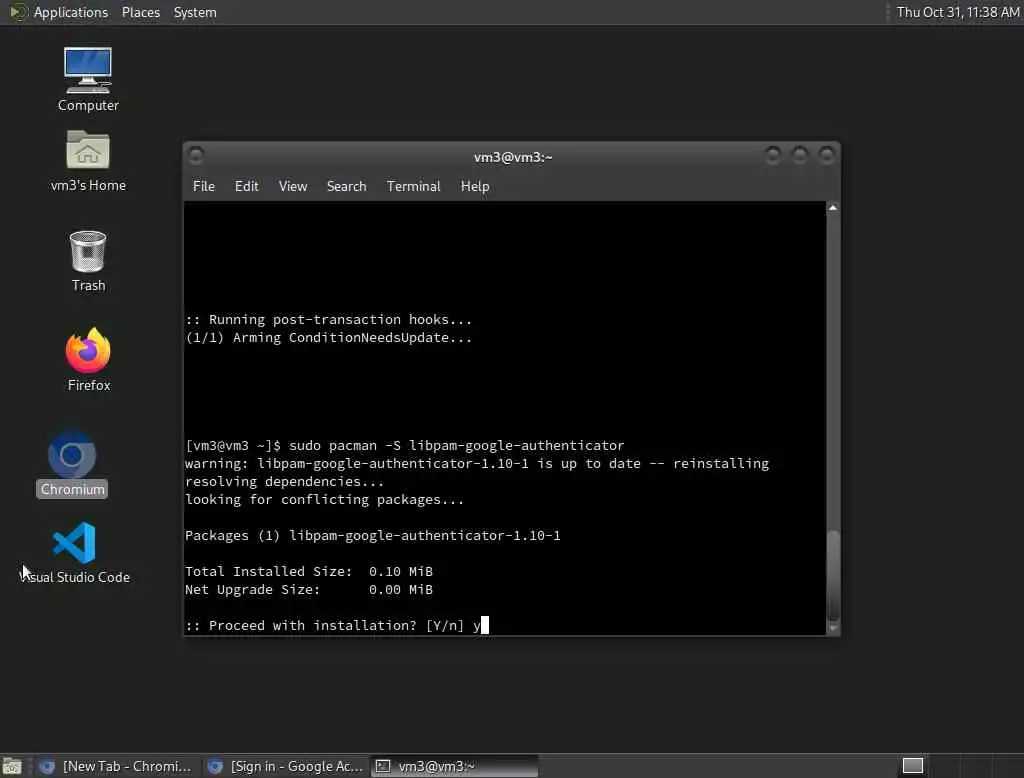Open the terminal View menu
Viewport: 1024px width, 778px height.
[x=293, y=186]
